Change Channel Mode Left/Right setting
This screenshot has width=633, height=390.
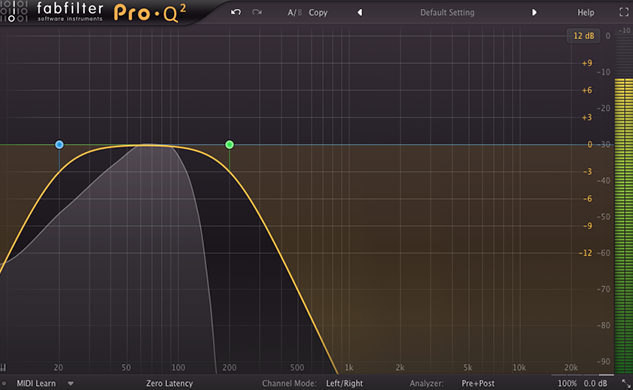pos(344,383)
